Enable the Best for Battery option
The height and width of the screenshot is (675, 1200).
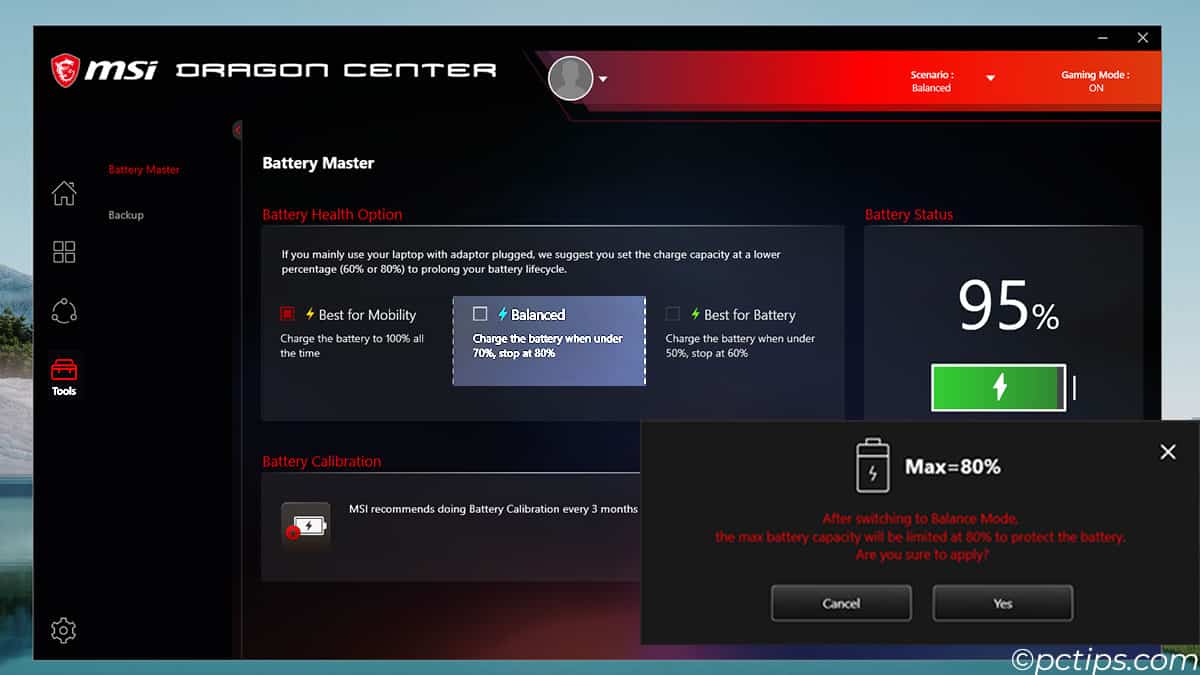click(x=672, y=314)
